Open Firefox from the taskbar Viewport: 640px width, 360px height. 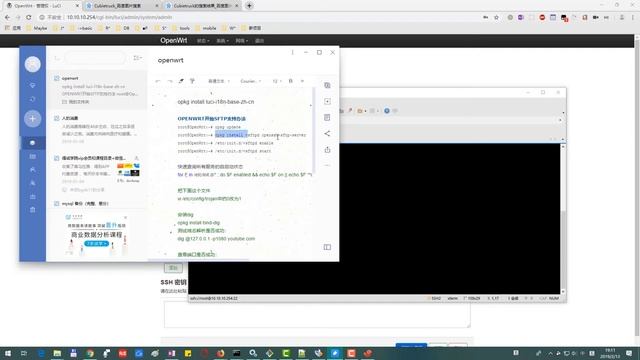220,353
